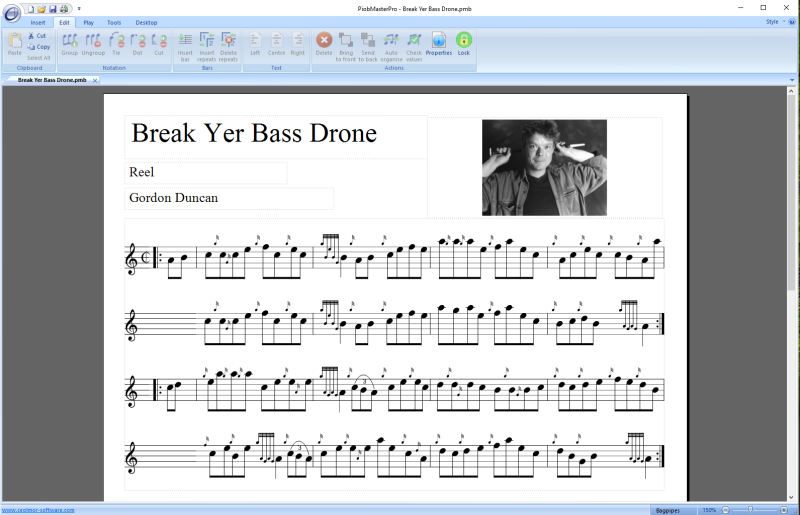Viewport: 800px width, 515px height.
Task: Click the zoom in plus button
Action: tap(784, 510)
